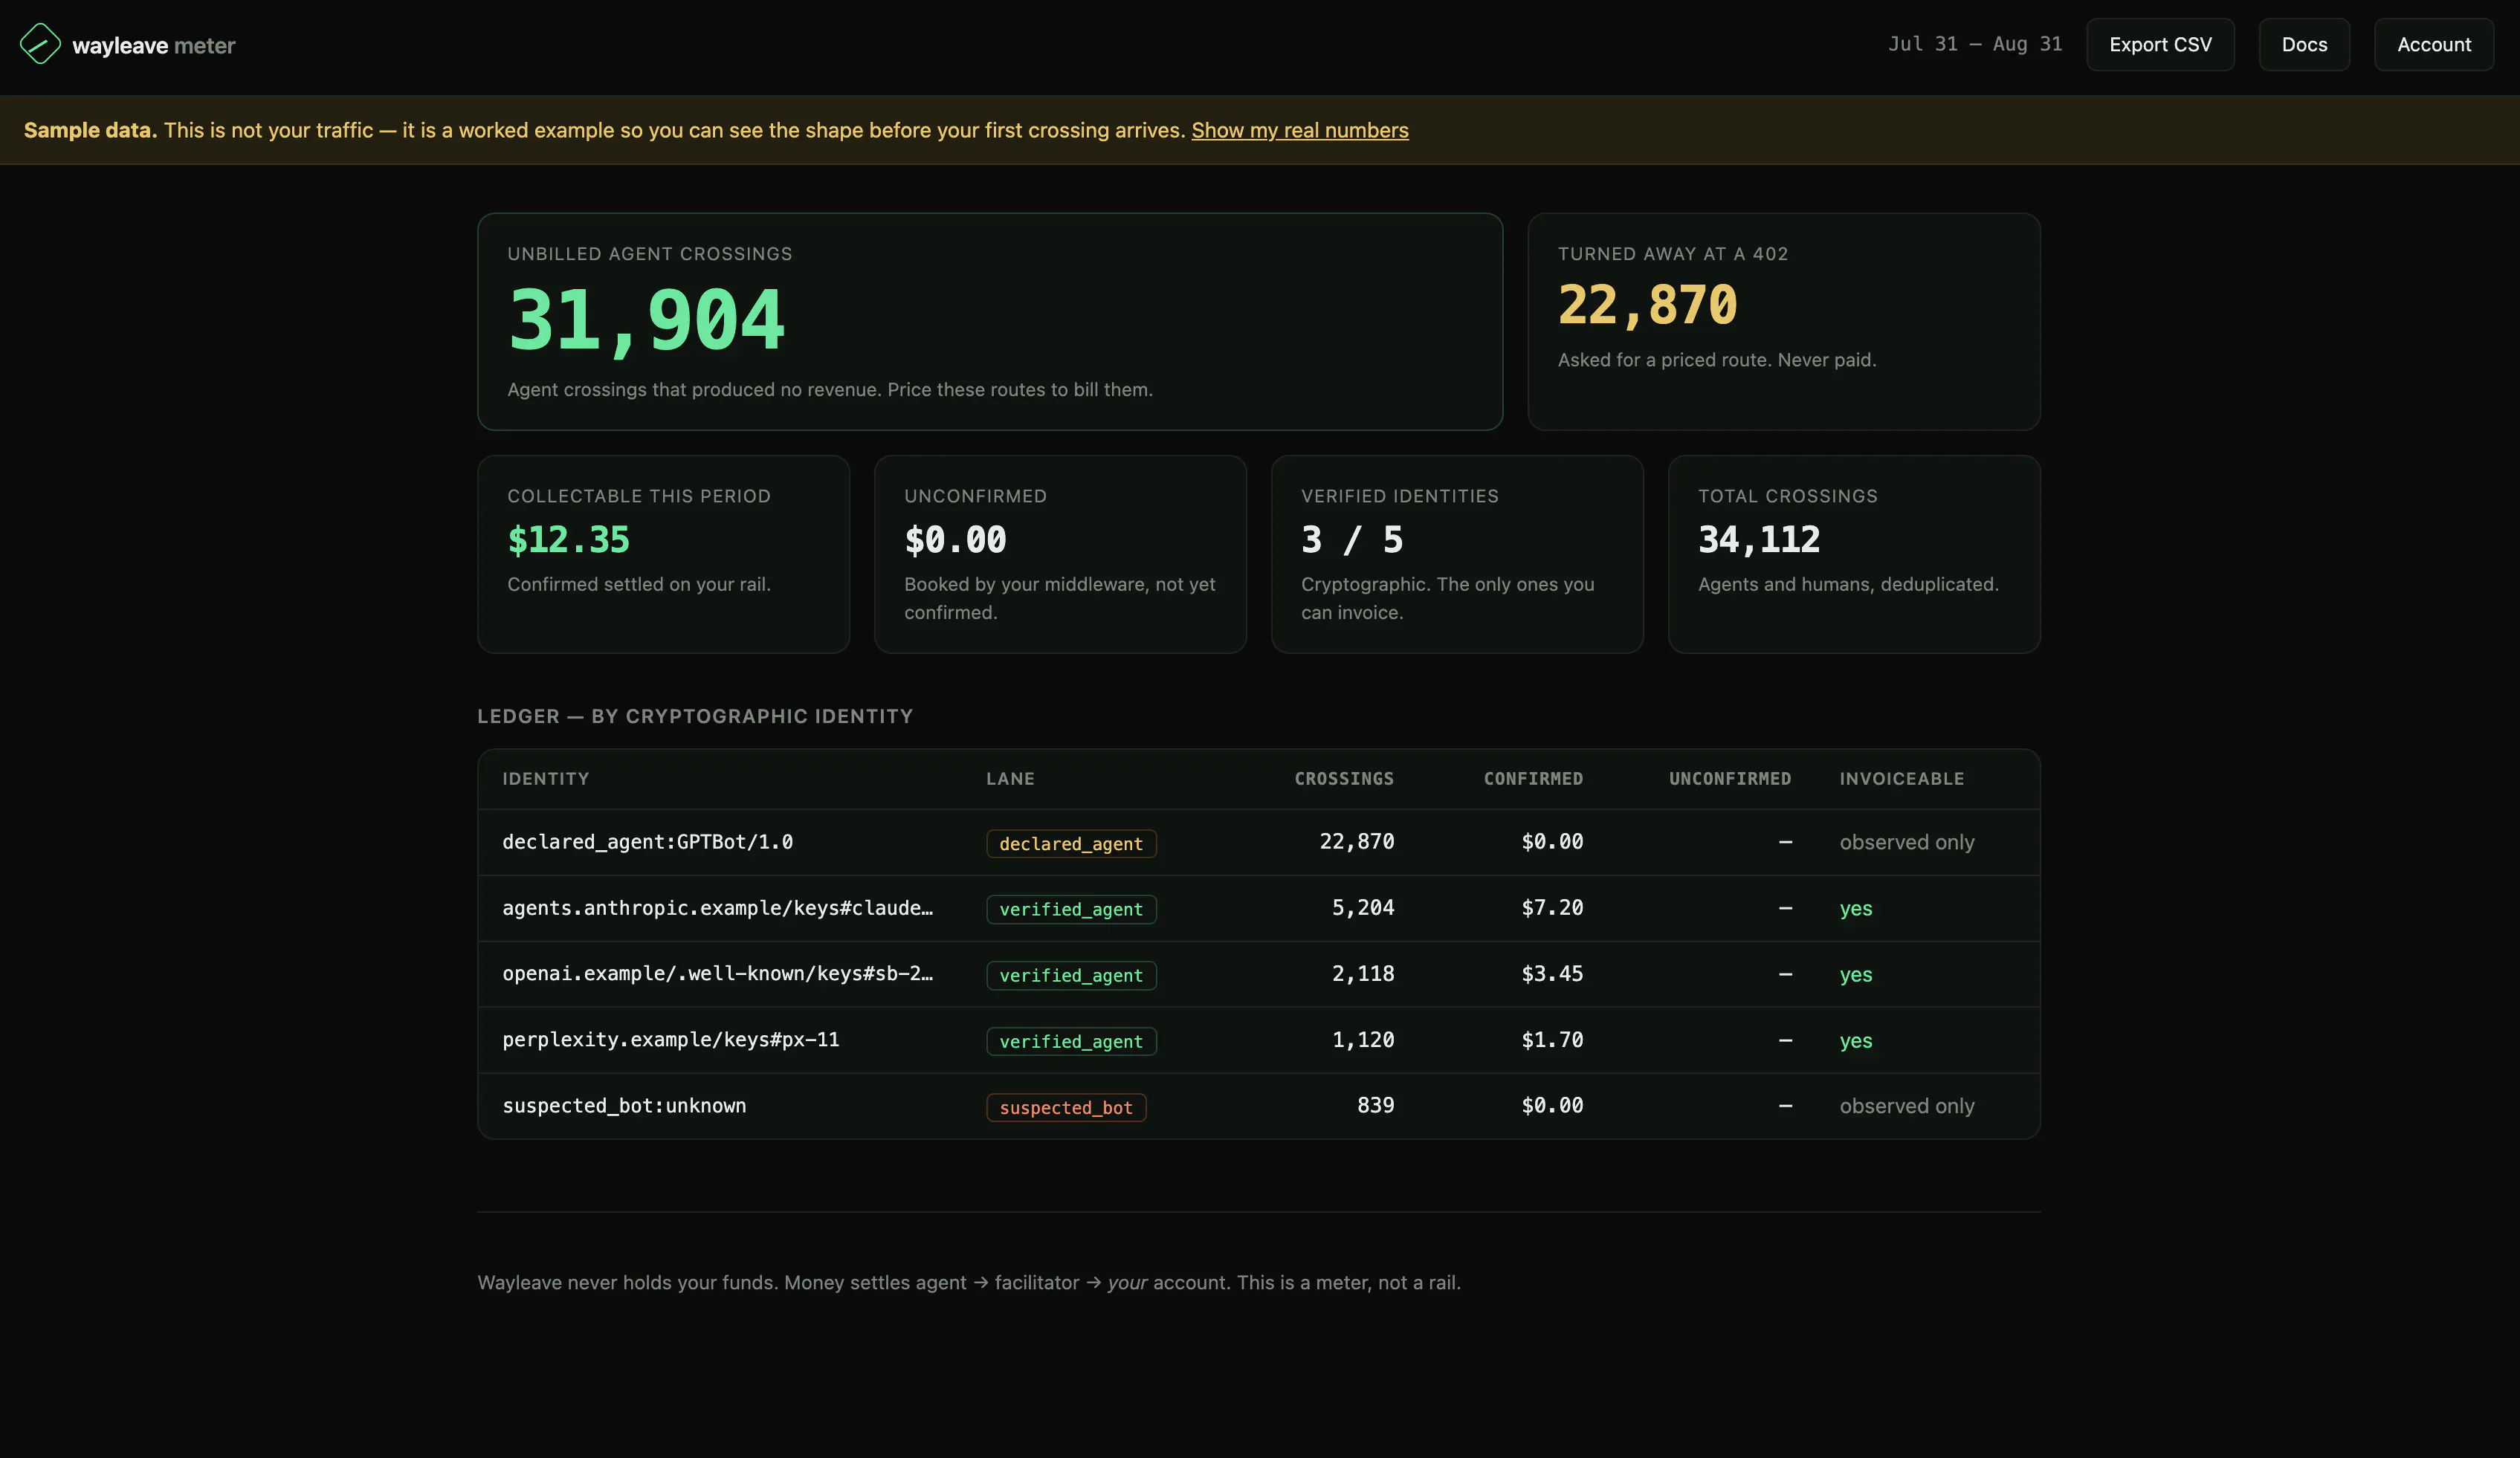Click the 839 crossings cell
The height and width of the screenshot is (1458, 2520).
click(1375, 1106)
